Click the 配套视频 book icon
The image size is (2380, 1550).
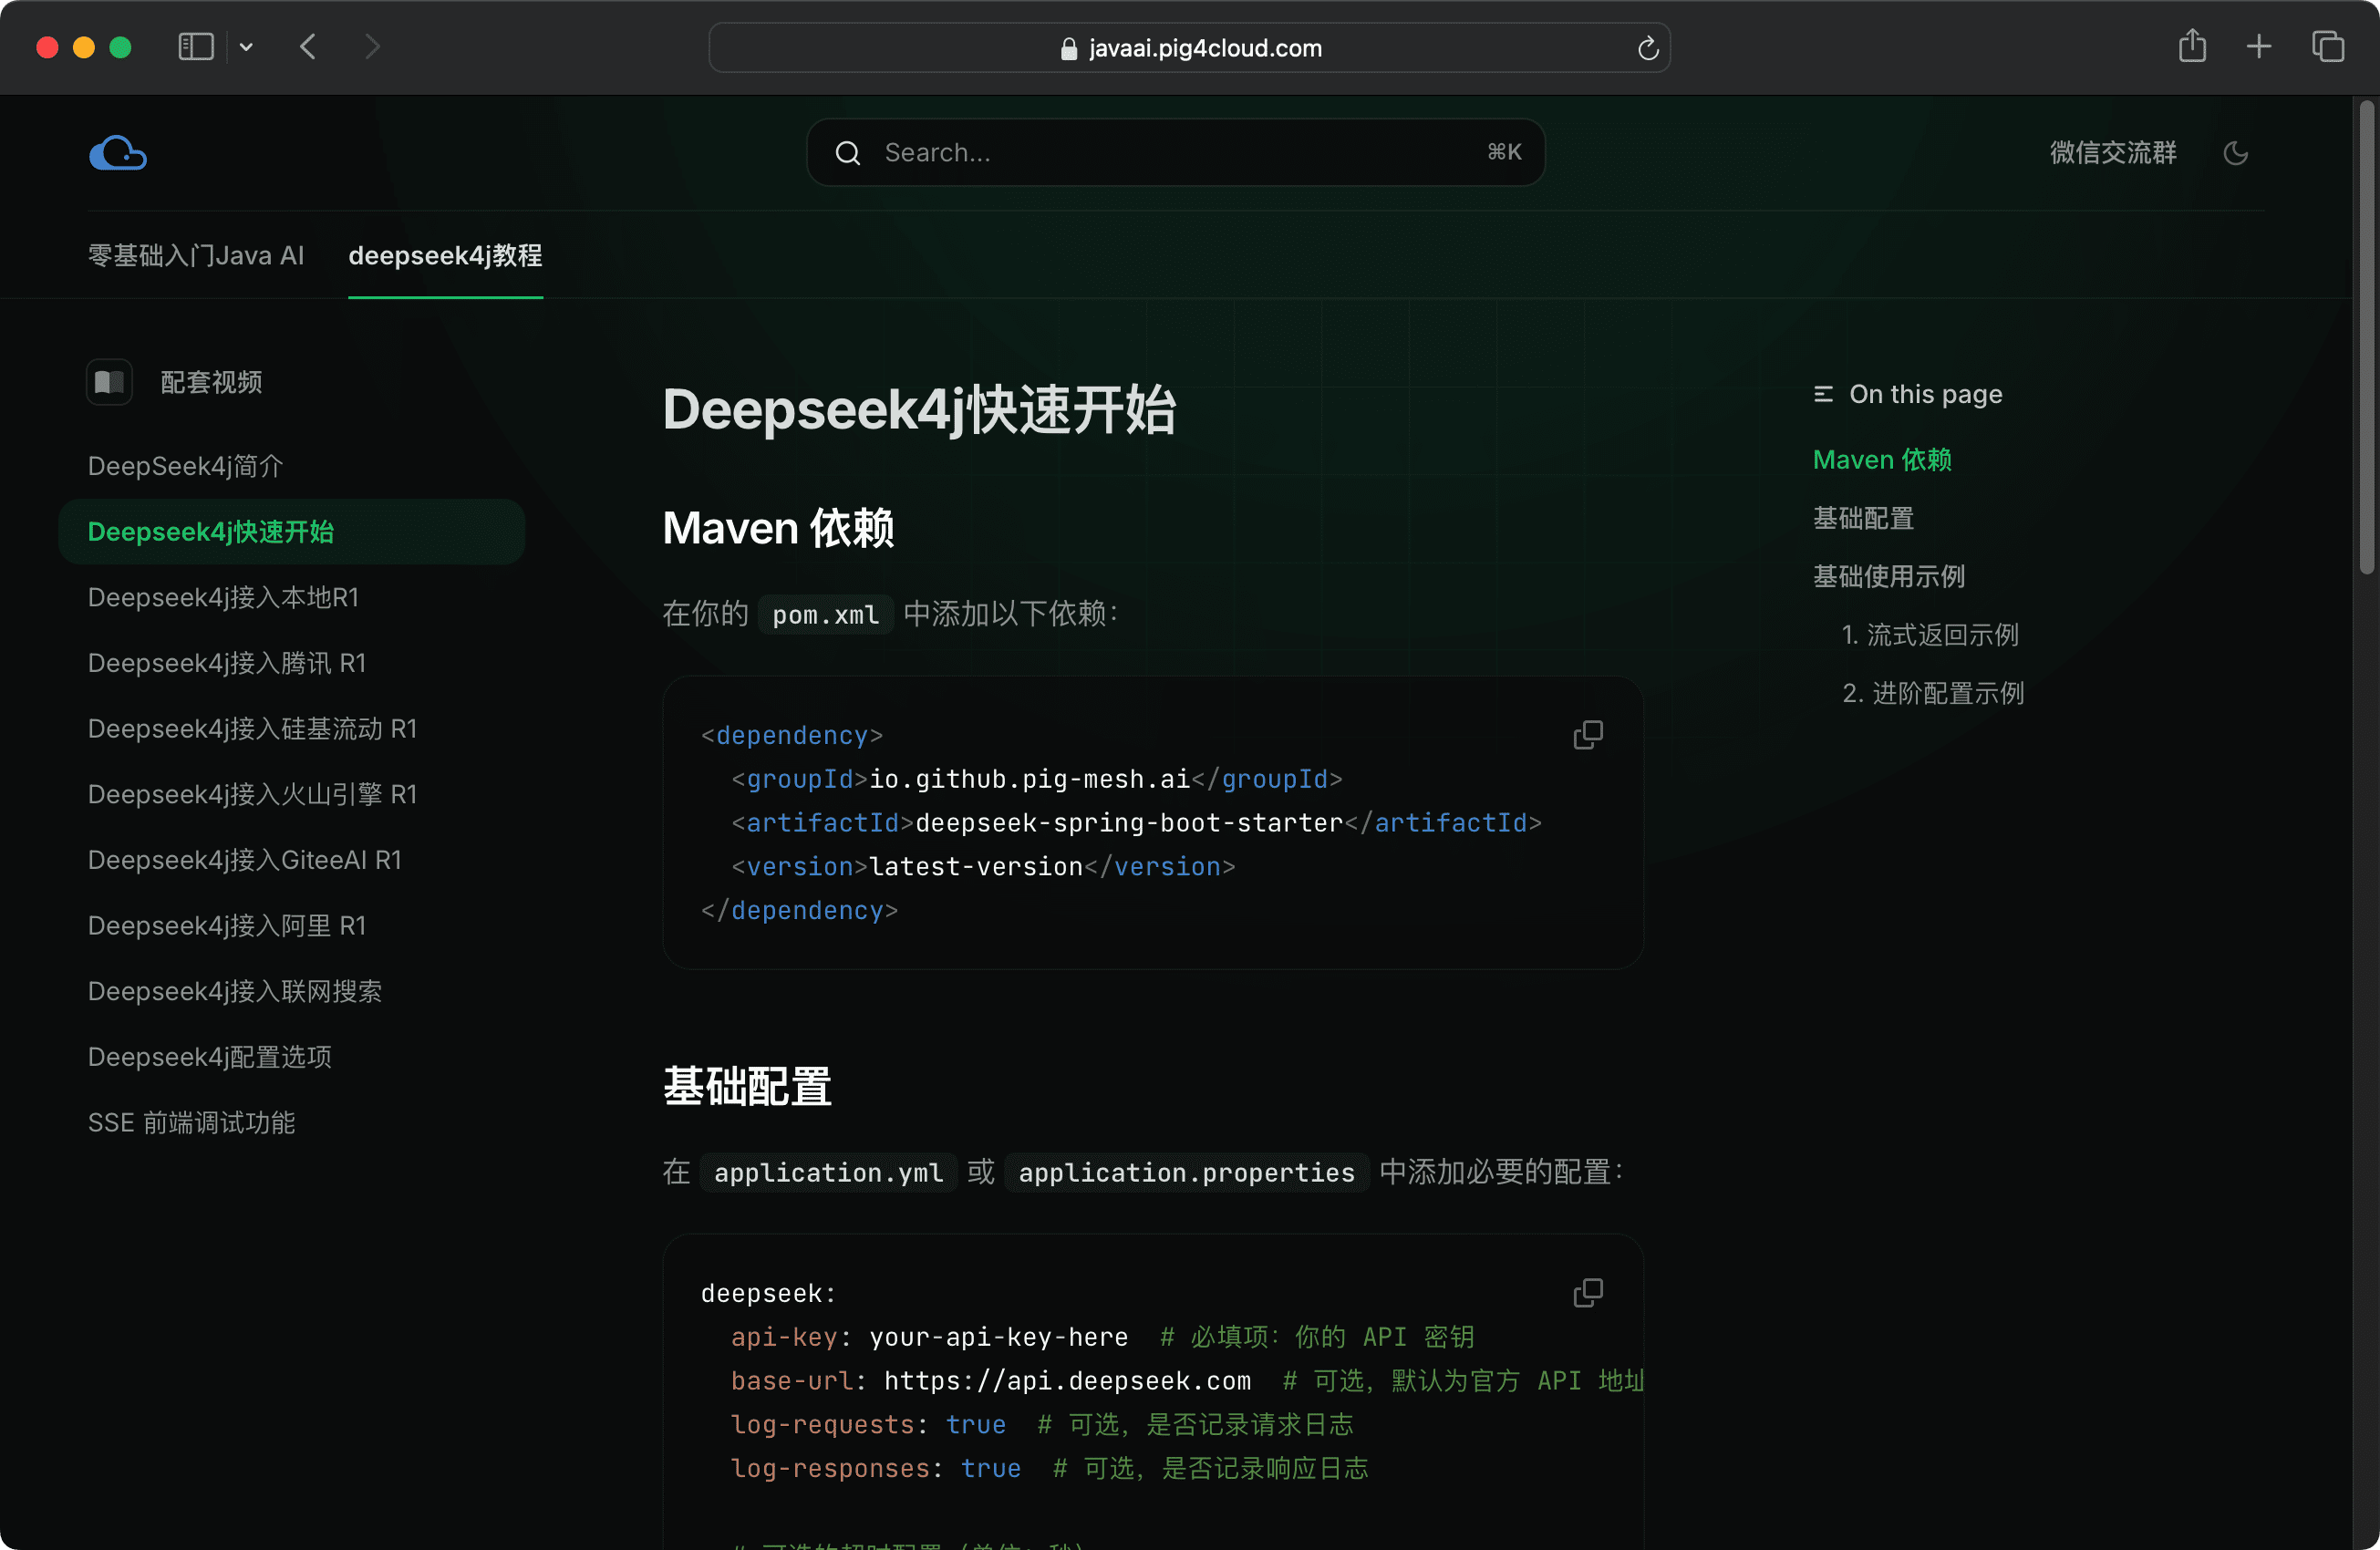(x=109, y=382)
